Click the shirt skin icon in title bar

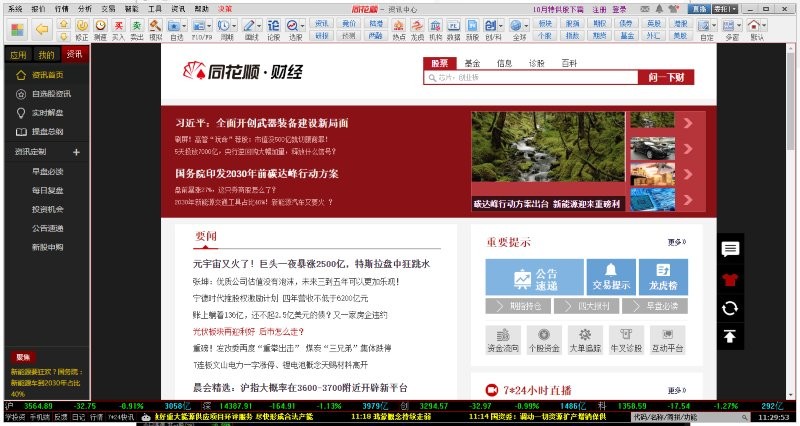coord(673,9)
